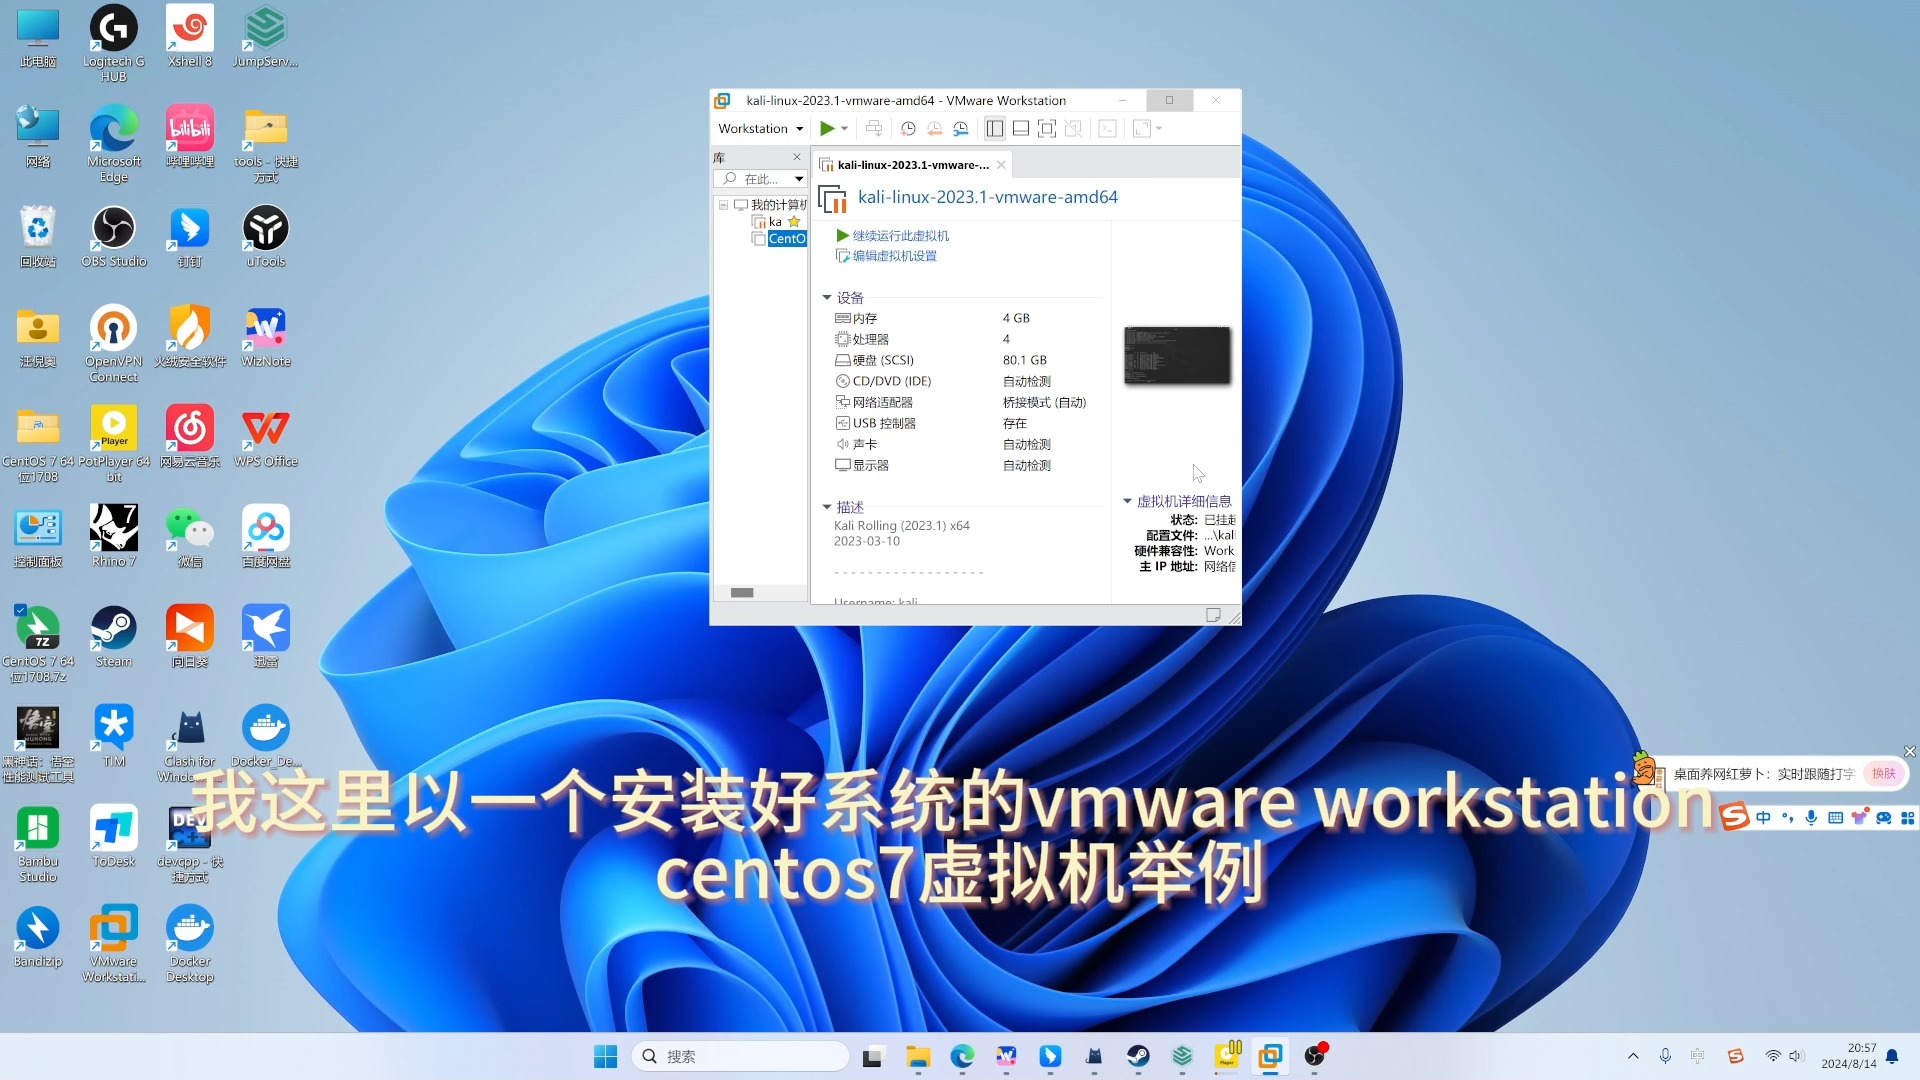
Task: Click the Unity mode toolbar icon
Action: [1073, 128]
